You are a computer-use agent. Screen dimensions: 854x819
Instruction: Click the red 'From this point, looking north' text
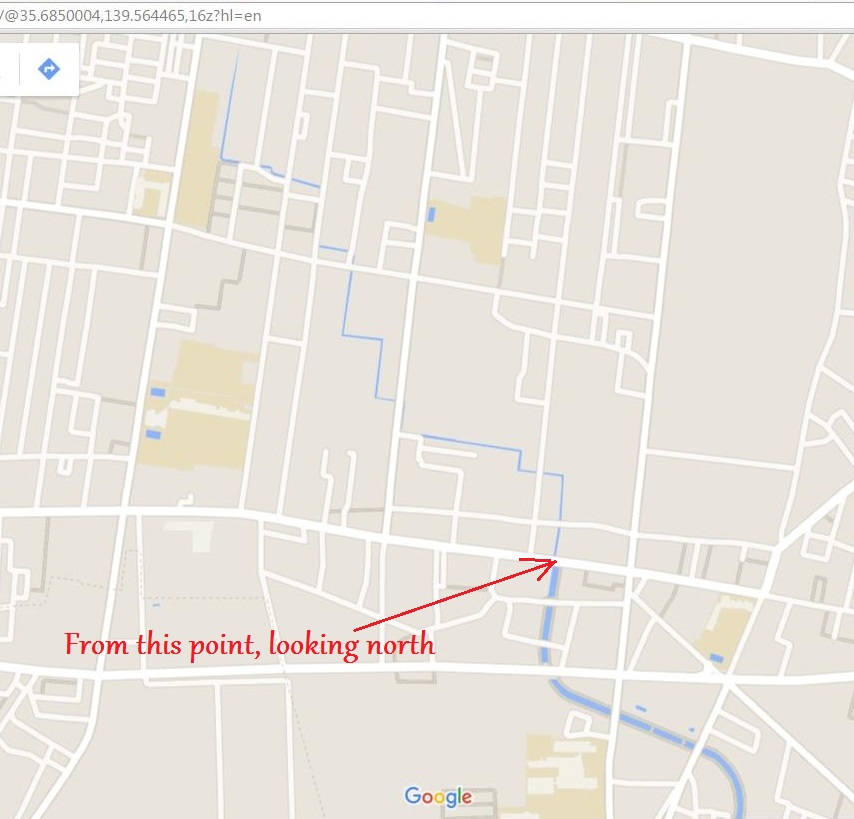point(250,645)
